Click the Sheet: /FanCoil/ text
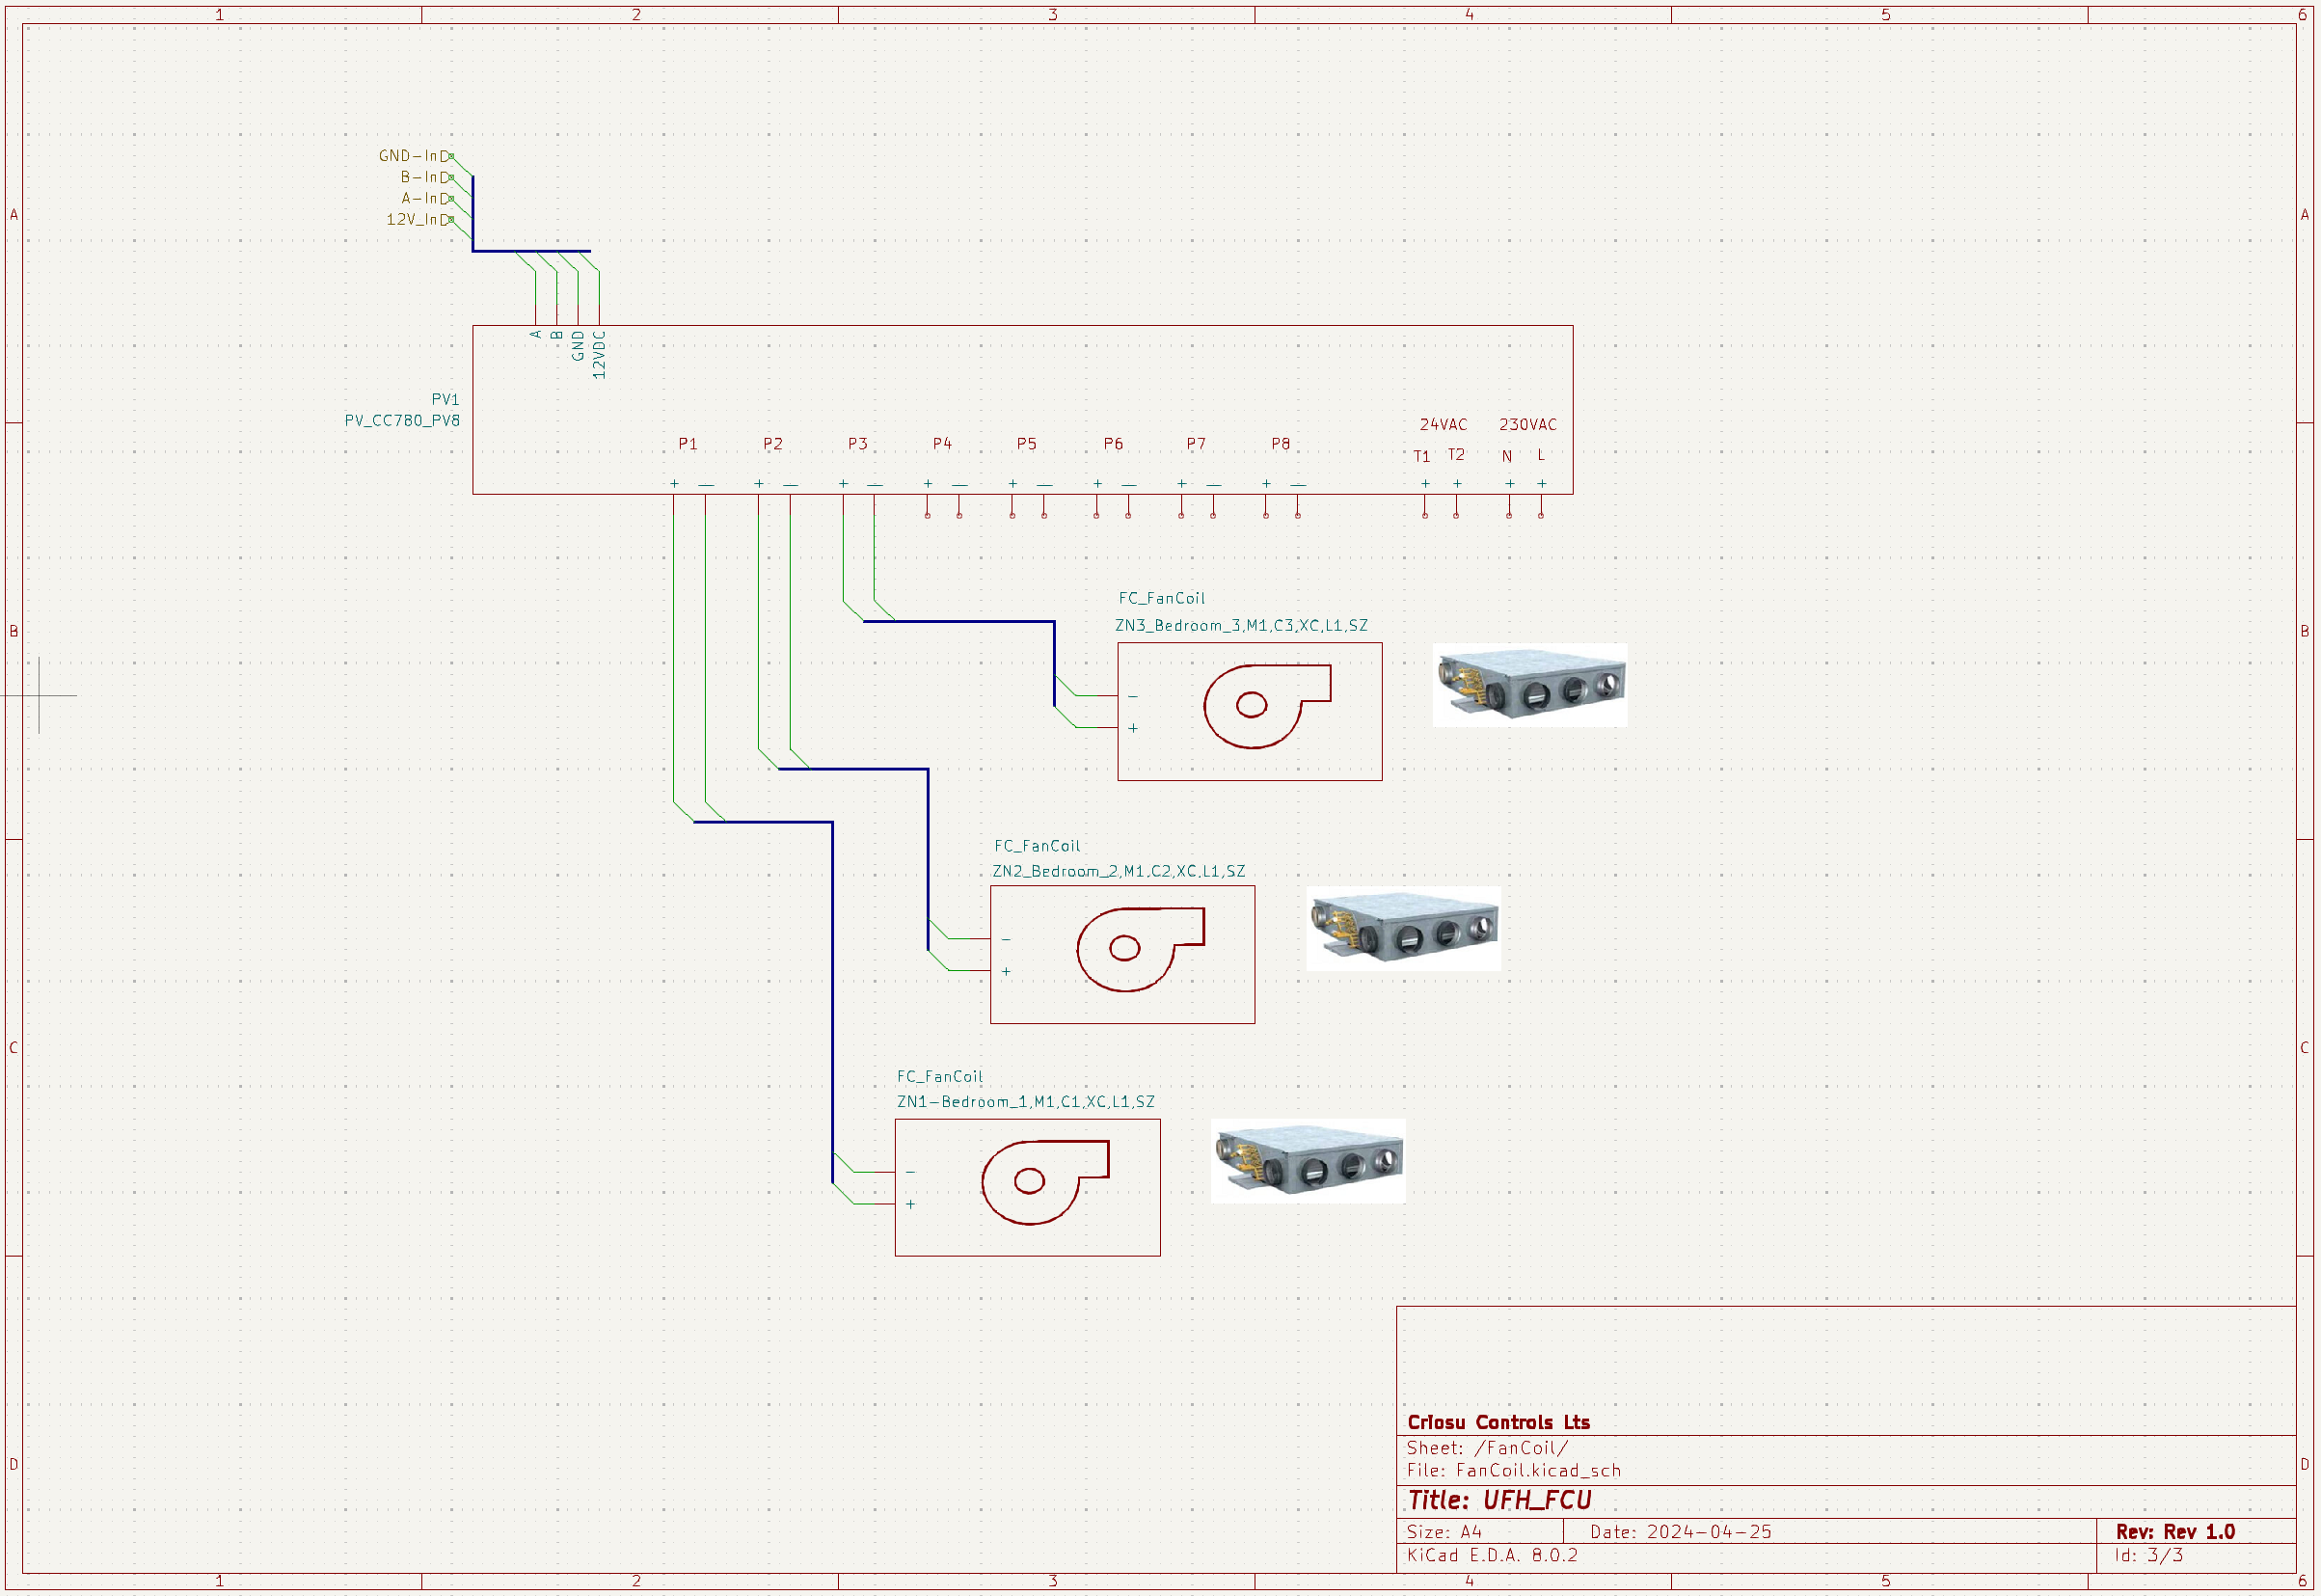Viewport: 2321px width, 1596px height. 1487,1447
